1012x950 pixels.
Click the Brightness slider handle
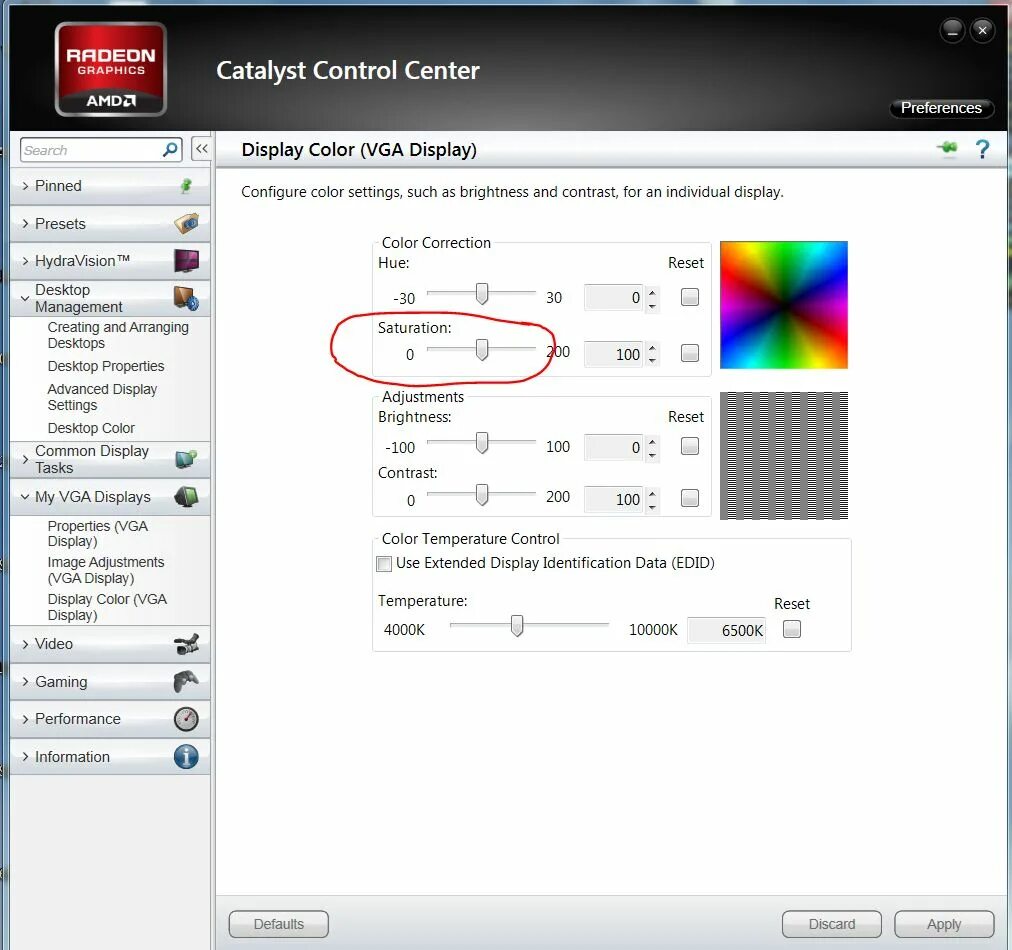point(481,443)
